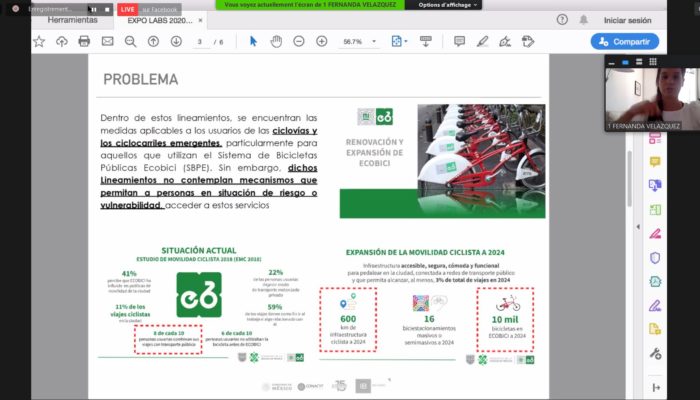The height and width of the screenshot is (400, 700).
Task: Click Iniciar sesión to sign in
Action: (627, 20)
